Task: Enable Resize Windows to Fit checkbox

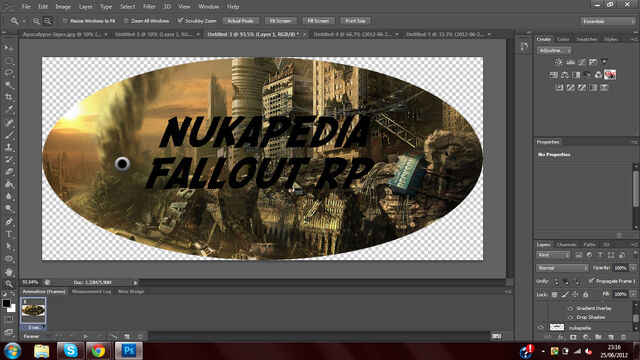Action: pyautogui.click(x=65, y=20)
